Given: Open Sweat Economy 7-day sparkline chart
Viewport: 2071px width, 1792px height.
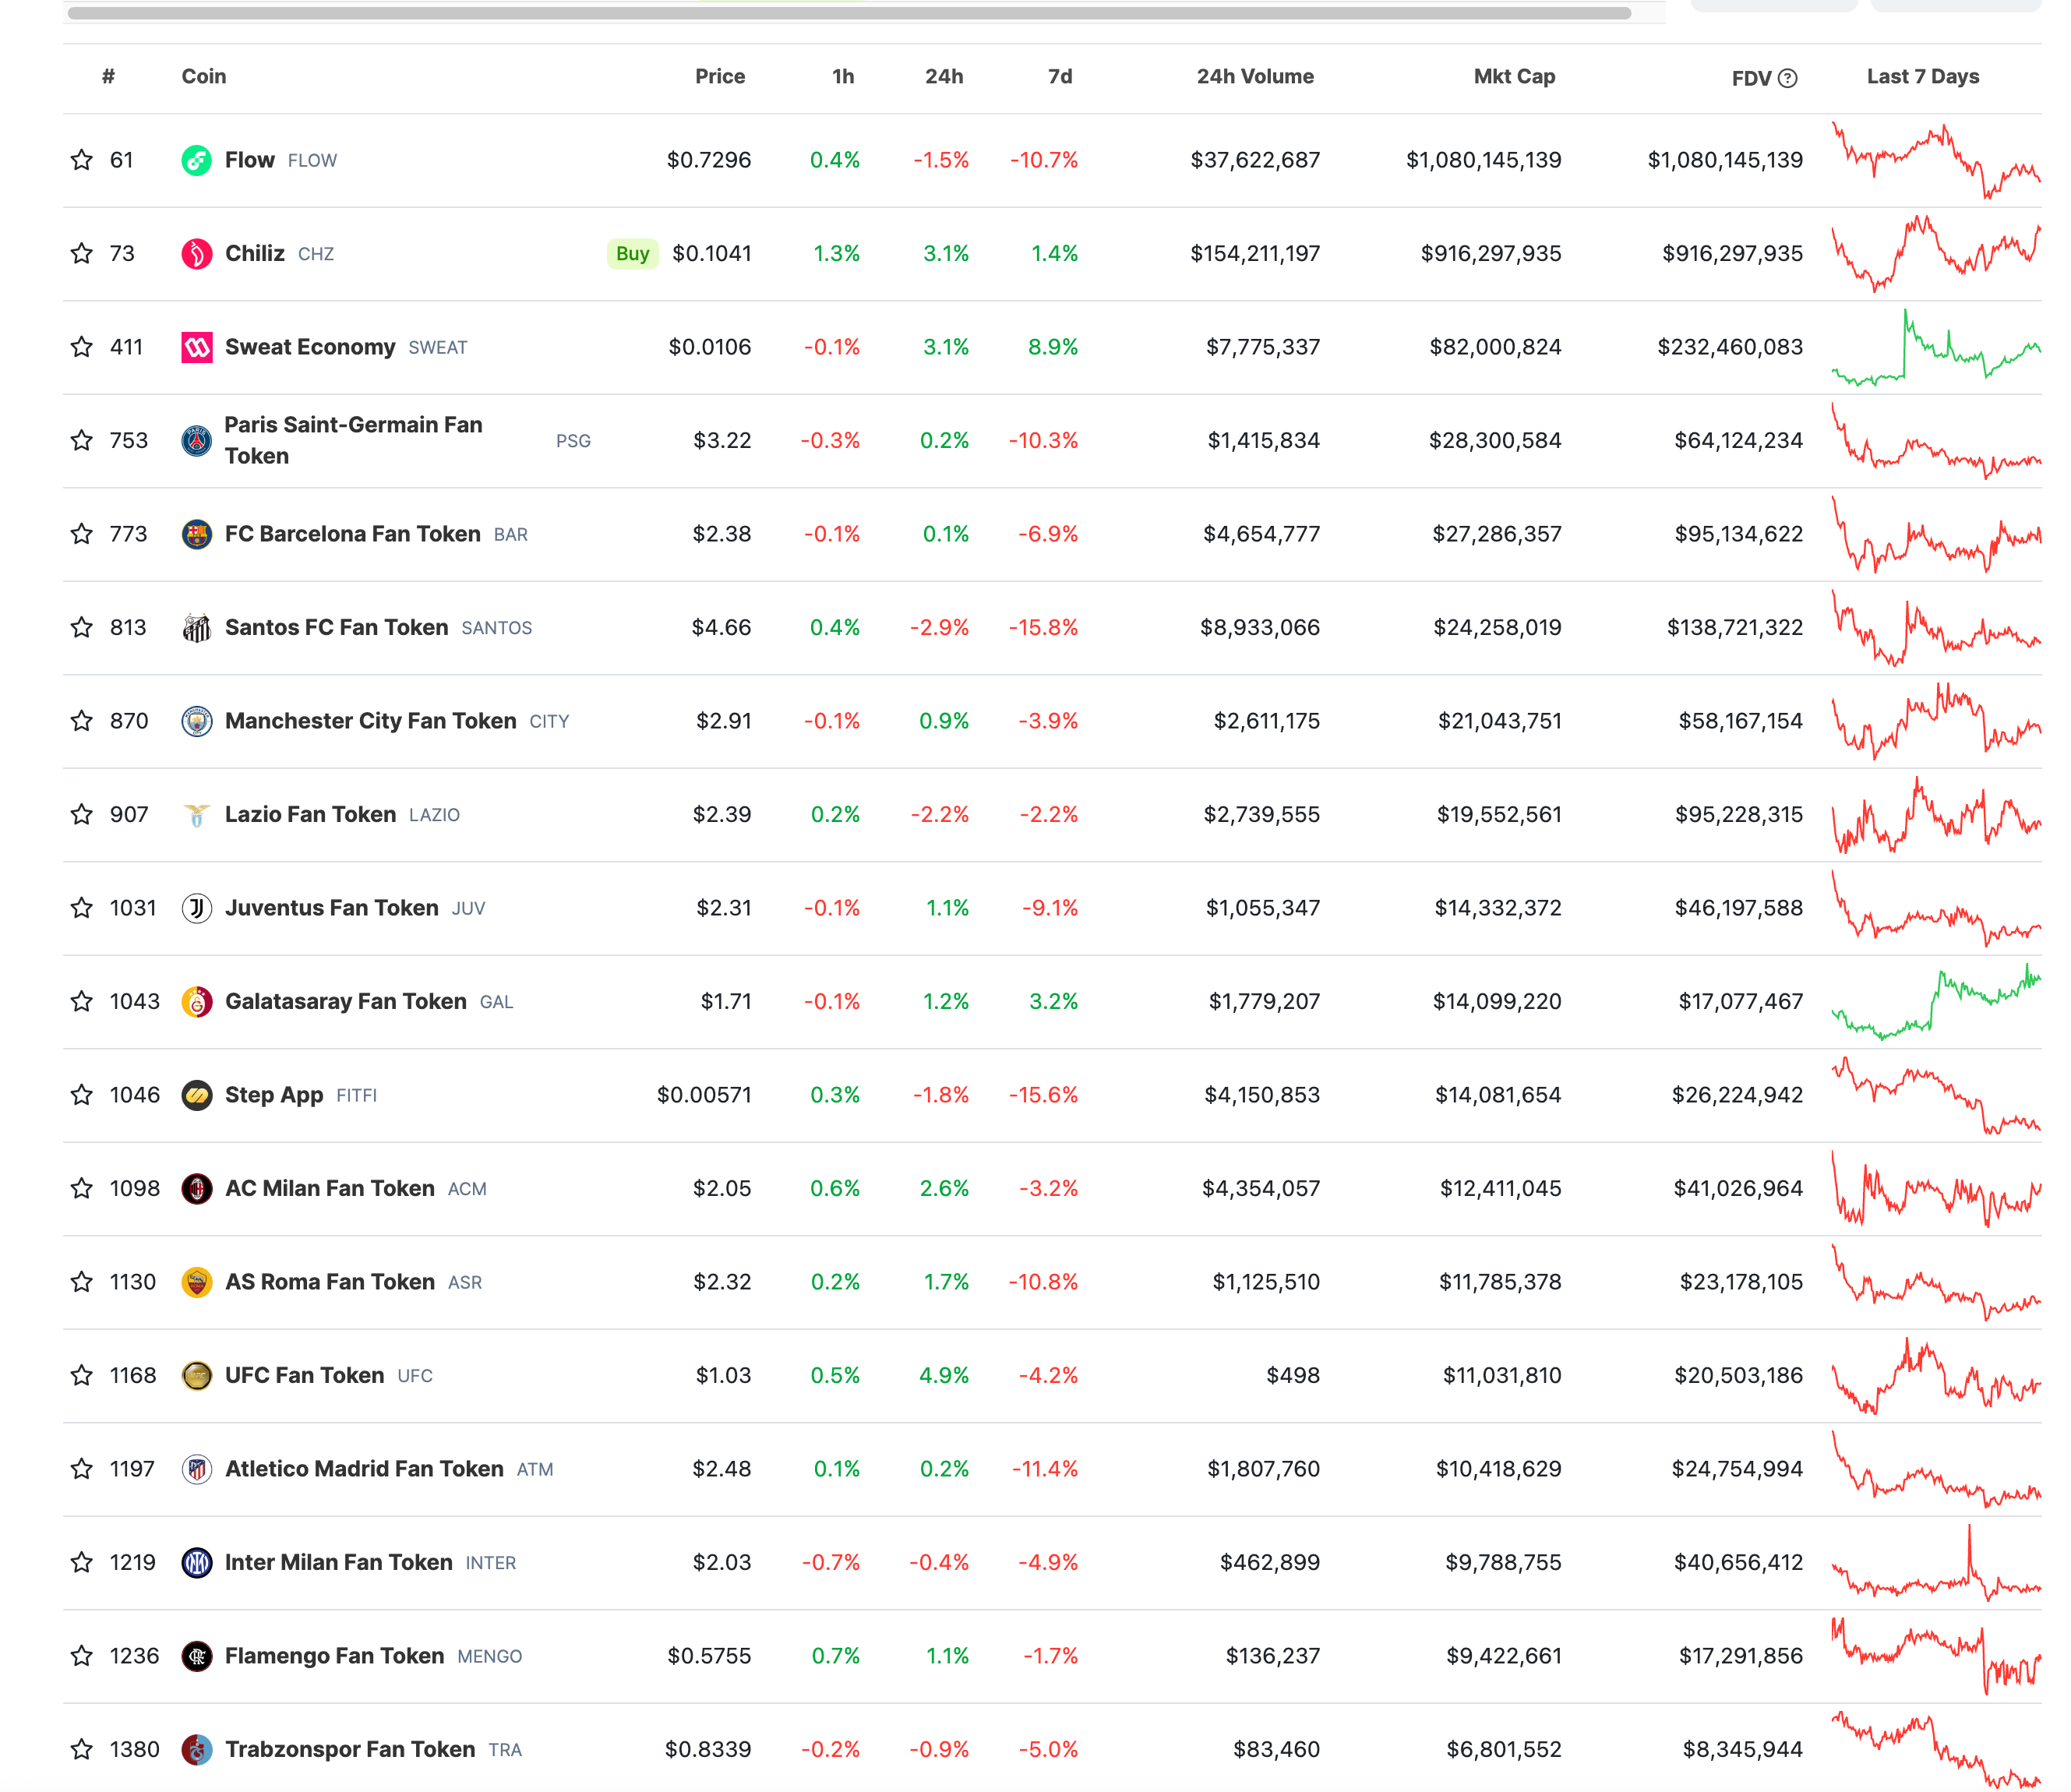Looking at the screenshot, I should click(1935, 347).
